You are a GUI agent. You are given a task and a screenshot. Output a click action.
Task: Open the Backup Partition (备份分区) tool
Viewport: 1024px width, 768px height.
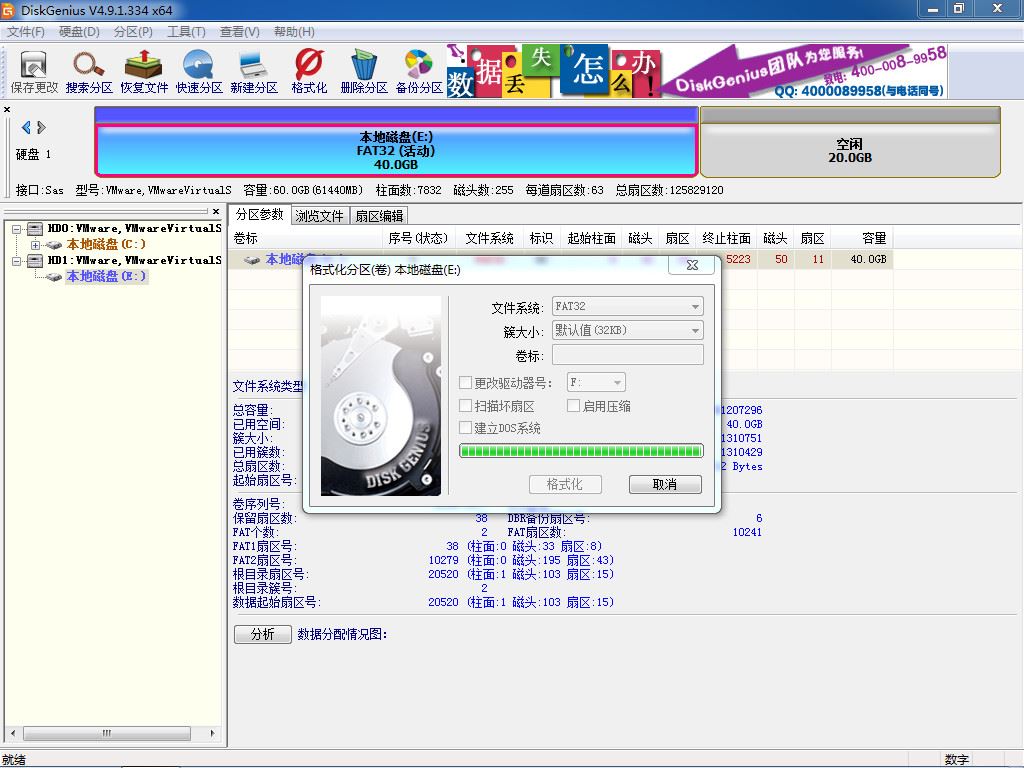click(419, 72)
